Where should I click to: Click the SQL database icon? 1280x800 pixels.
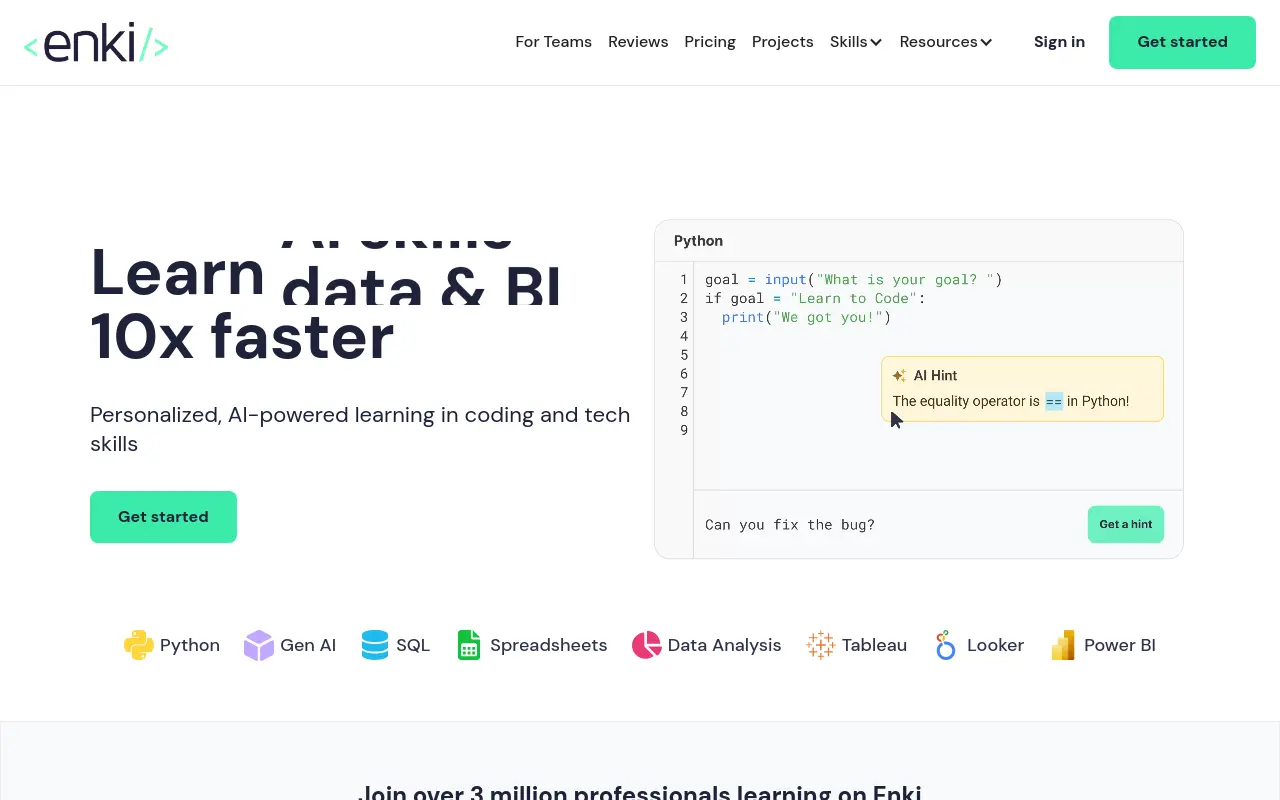pos(375,645)
